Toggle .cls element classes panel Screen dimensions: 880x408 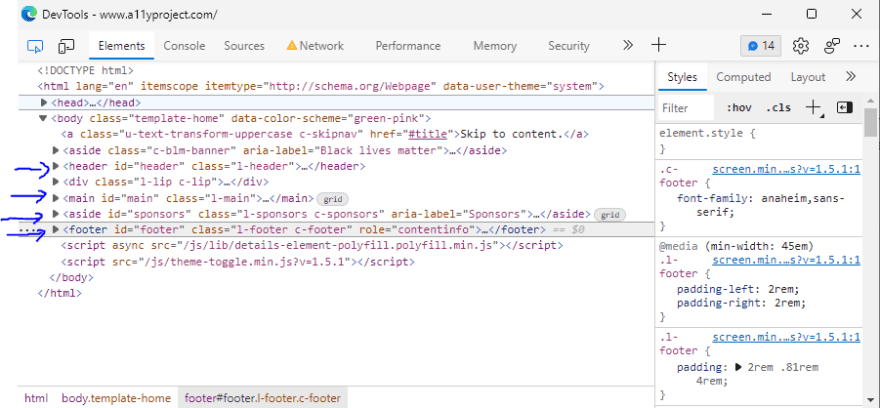pos(778,108)
